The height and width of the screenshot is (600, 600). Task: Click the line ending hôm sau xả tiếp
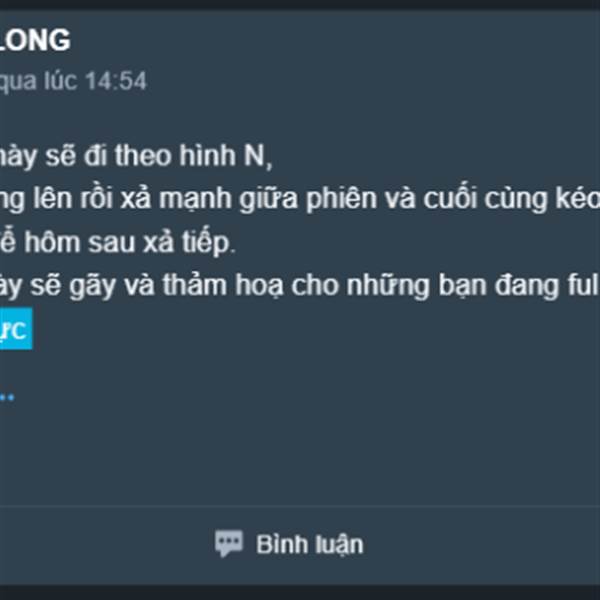118,243
